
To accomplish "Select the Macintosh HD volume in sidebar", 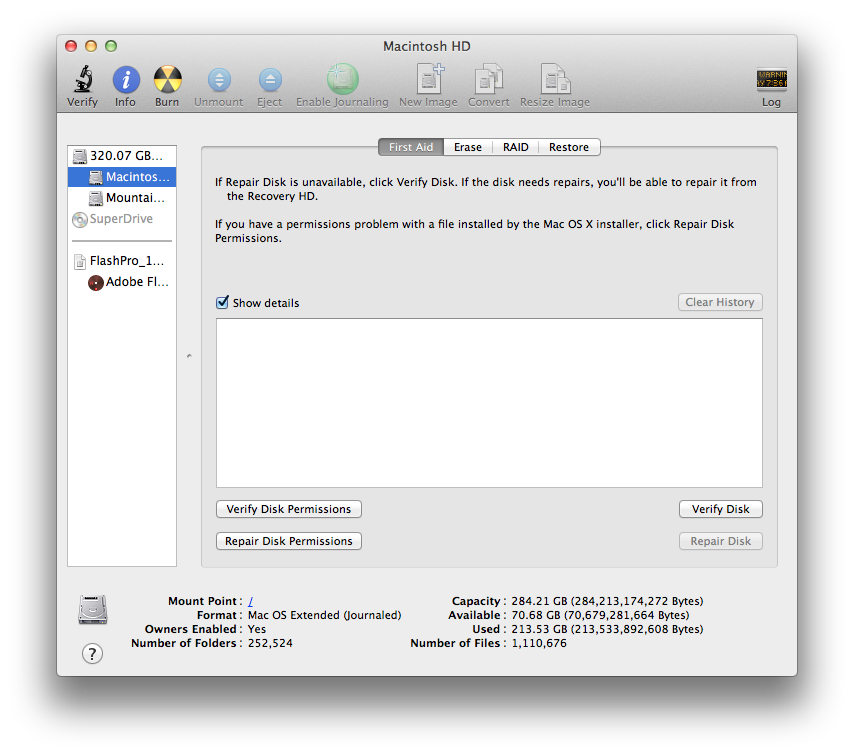I will (122, 176).
